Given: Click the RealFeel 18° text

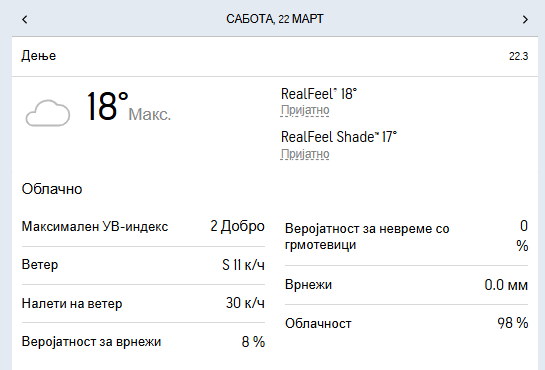Looking at the screenshot, I should coord(319,94).
